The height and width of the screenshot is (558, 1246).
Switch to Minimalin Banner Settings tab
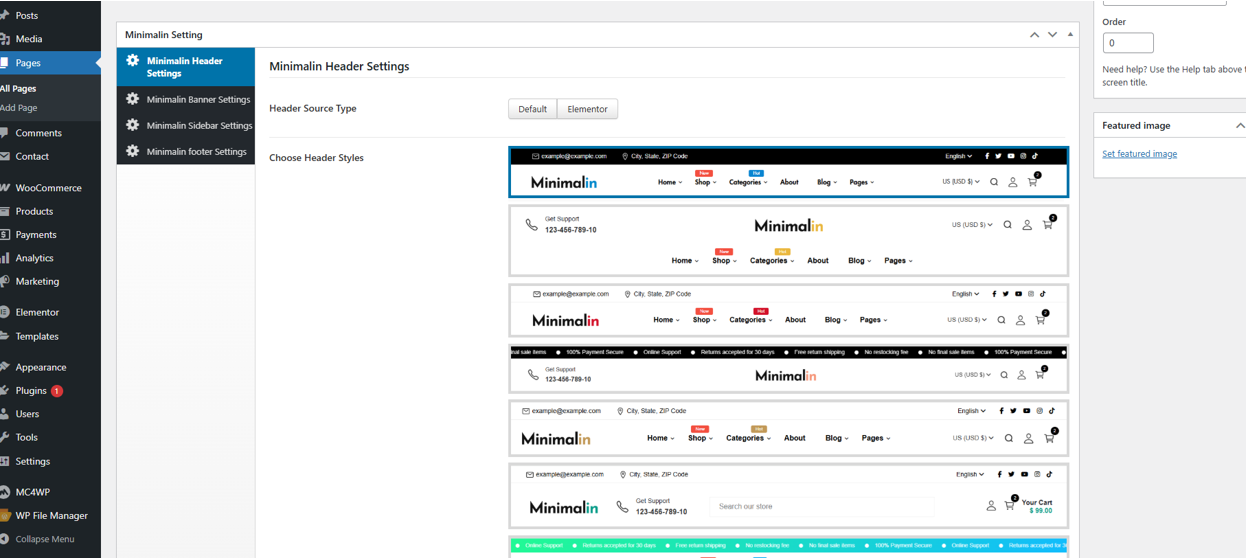(186, 100)
